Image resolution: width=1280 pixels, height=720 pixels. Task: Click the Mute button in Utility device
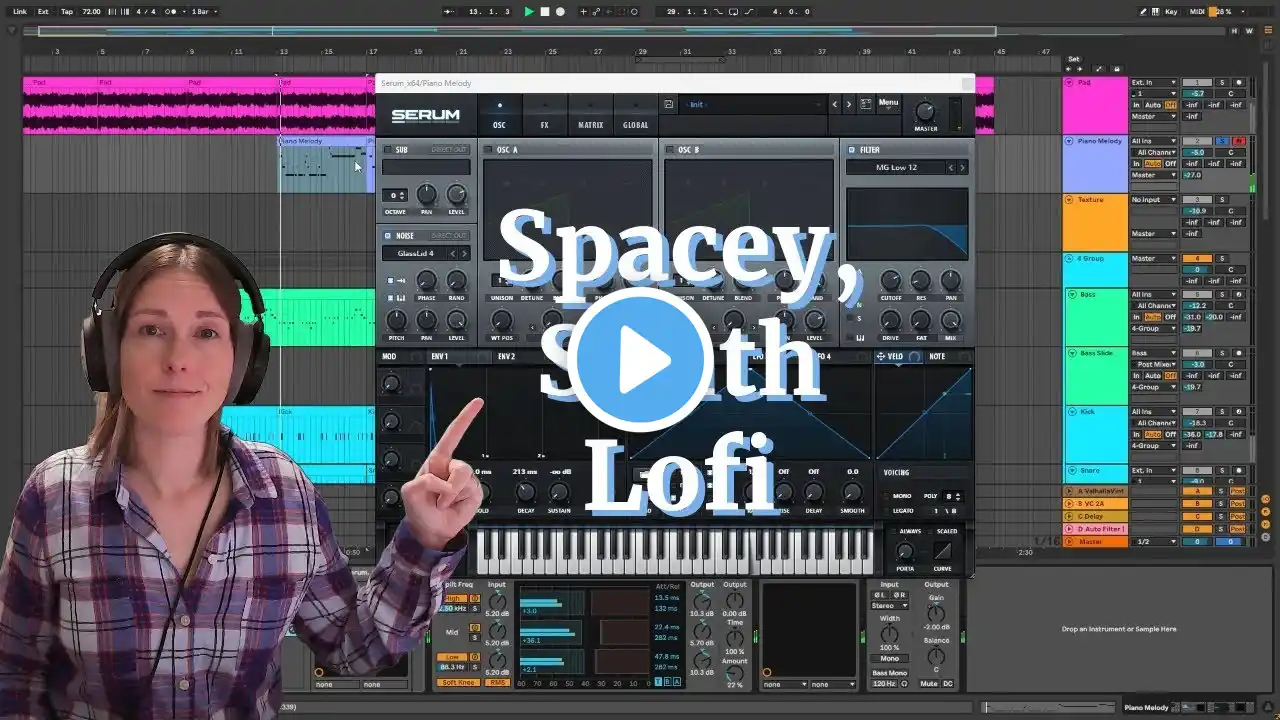pyautogui.click(x=927, y=684)
